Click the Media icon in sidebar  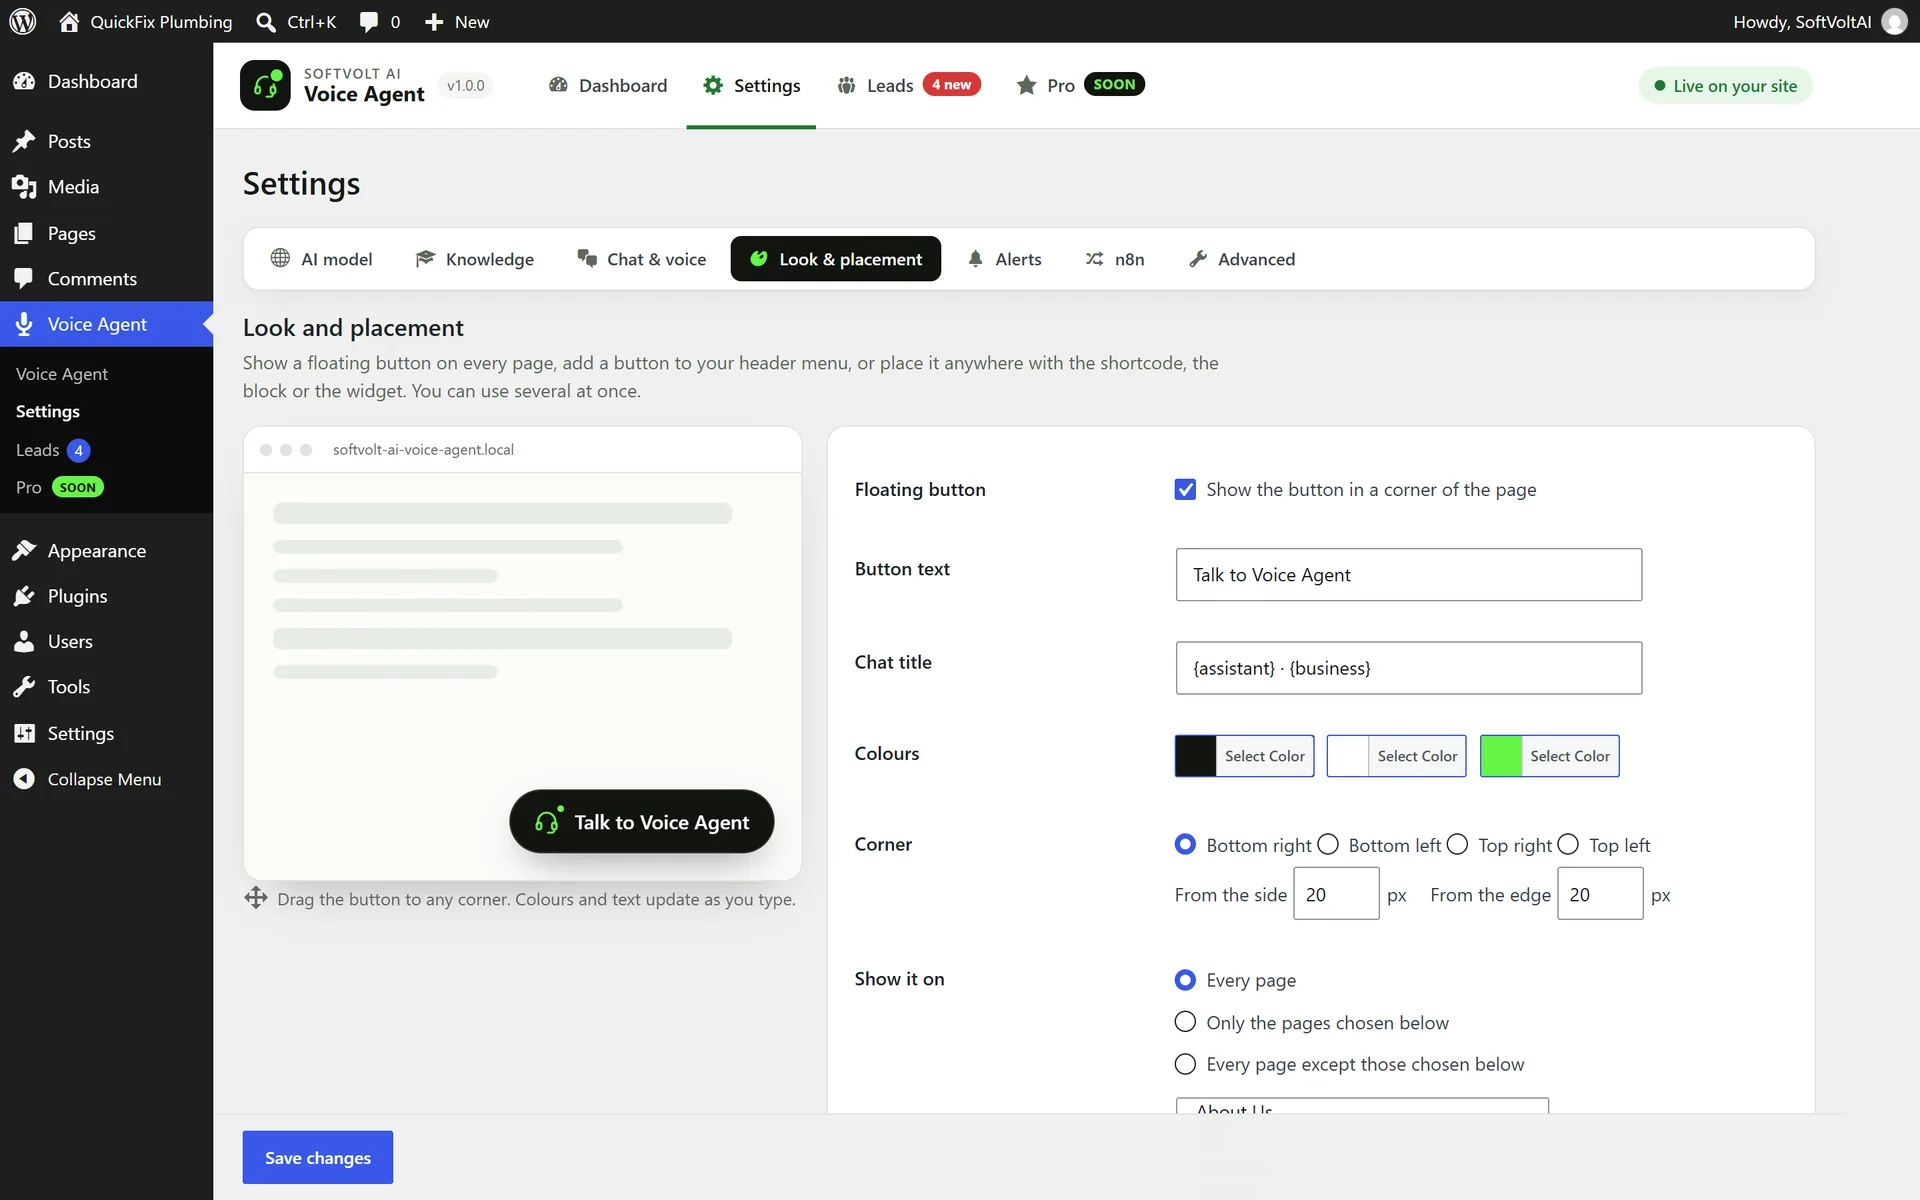[x=24, y=187]
